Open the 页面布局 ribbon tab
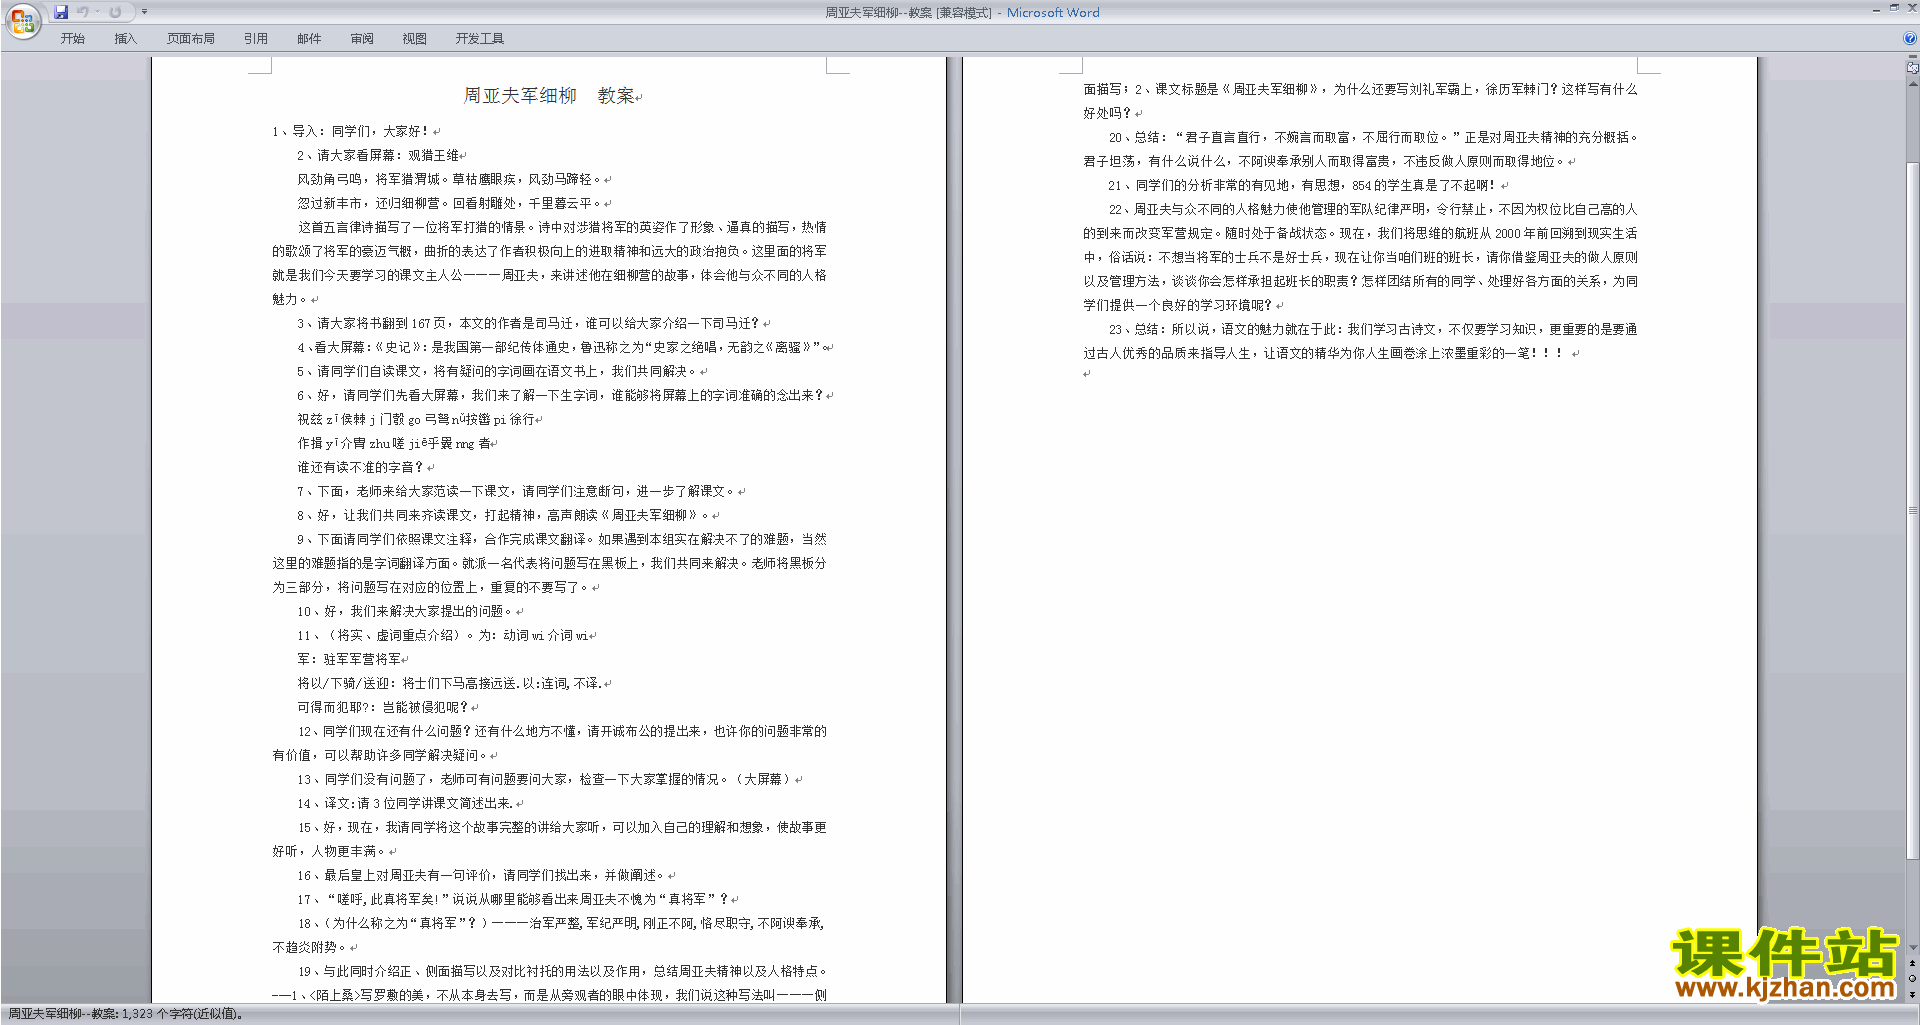This screenshot has height=1025, width=1920. pyautogui.click(x=191, y=39)
